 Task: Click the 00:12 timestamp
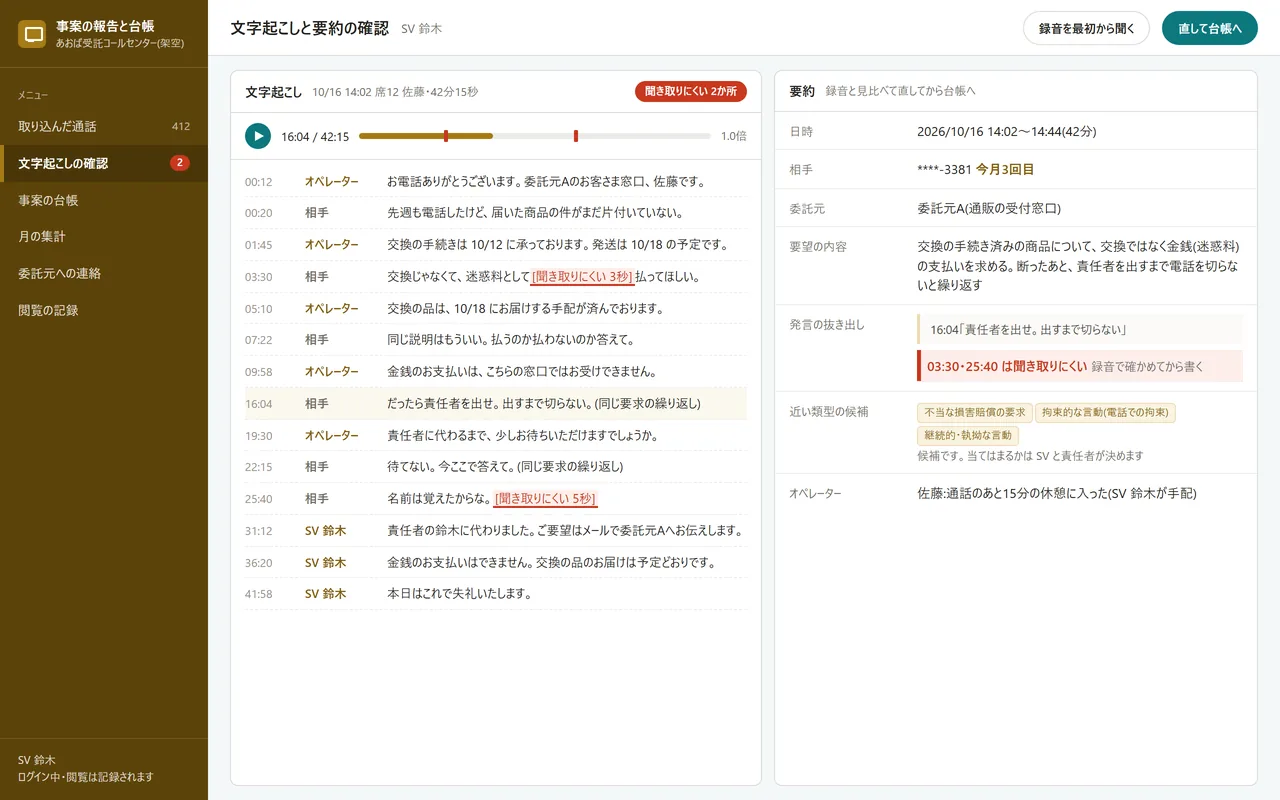pyautogui.click(x=259, y=182)
